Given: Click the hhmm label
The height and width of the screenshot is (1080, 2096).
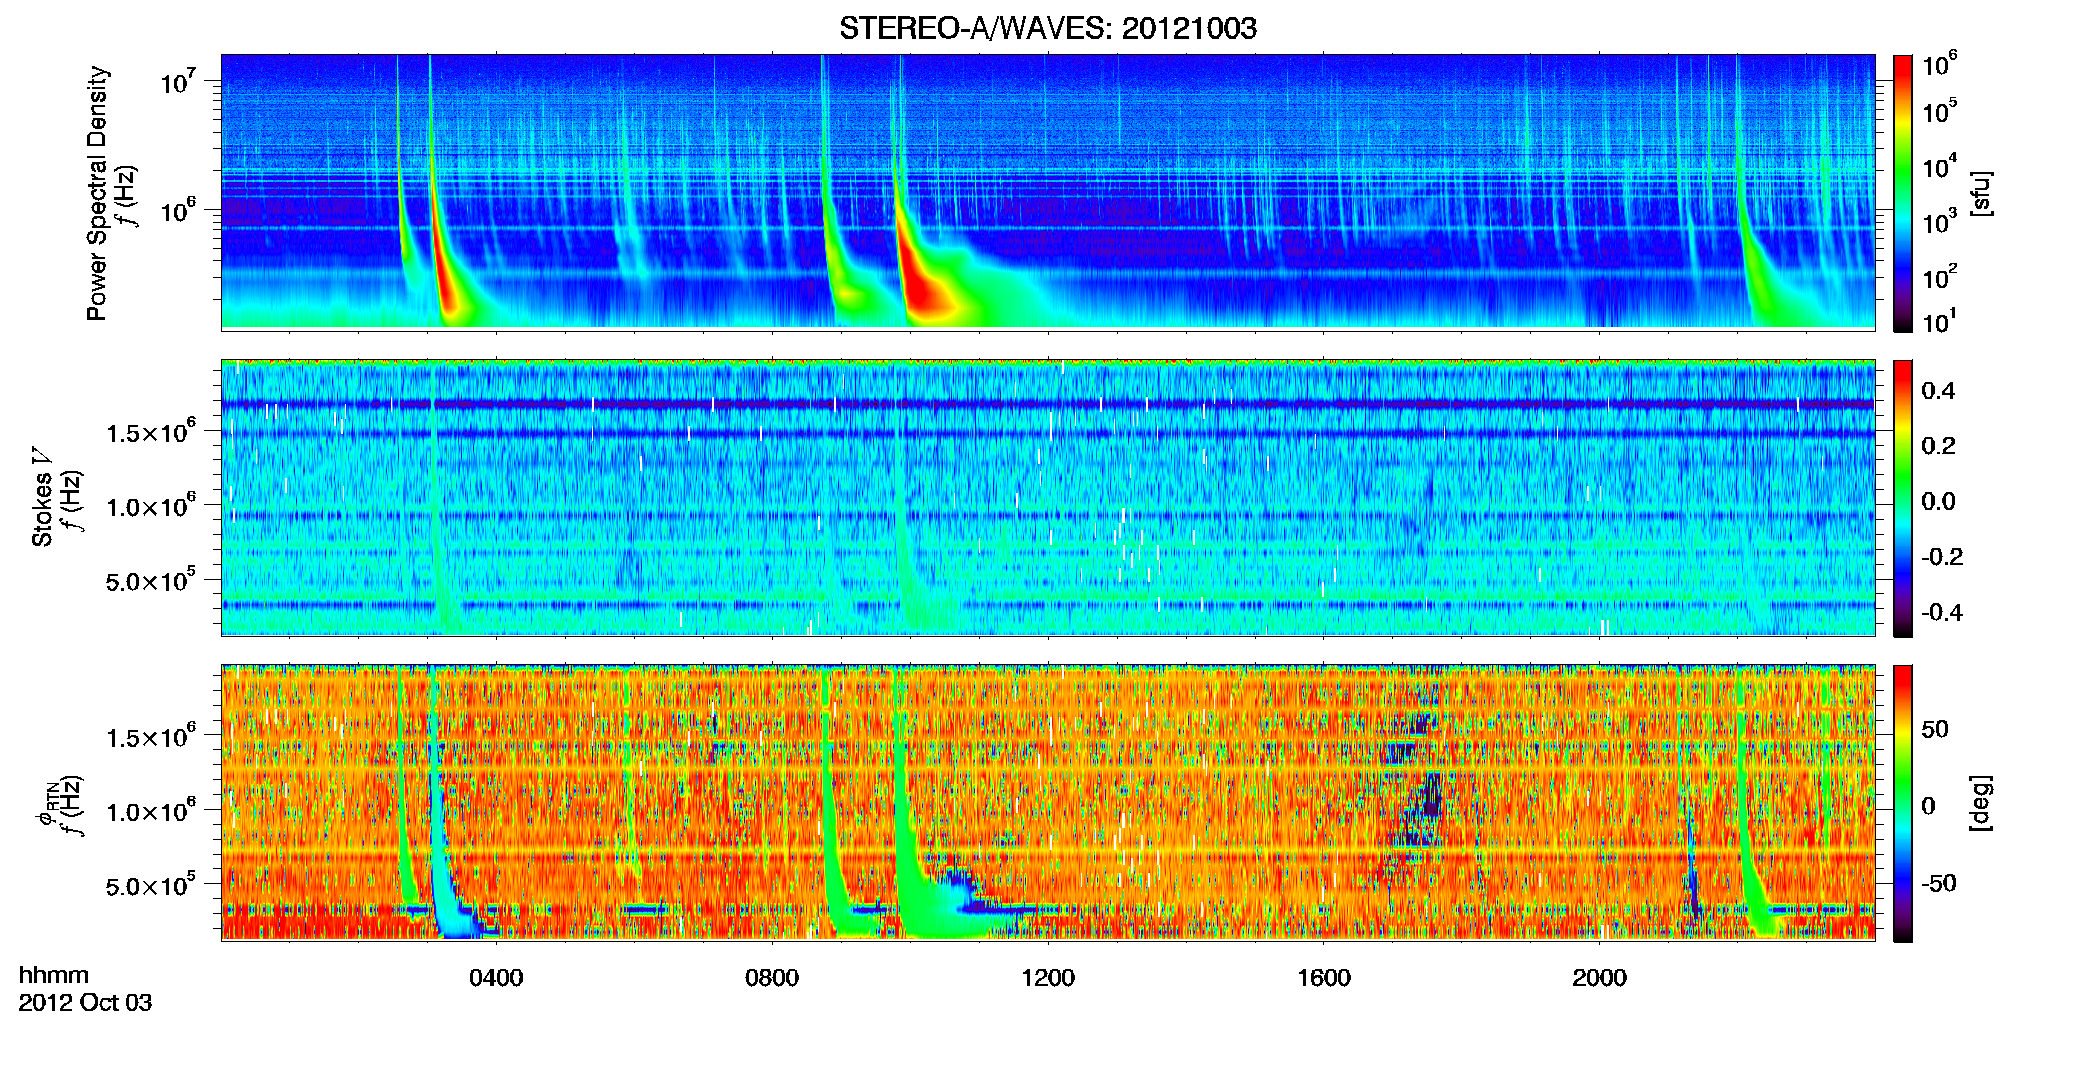Looking at the screenshot, I should pos(54,975).
